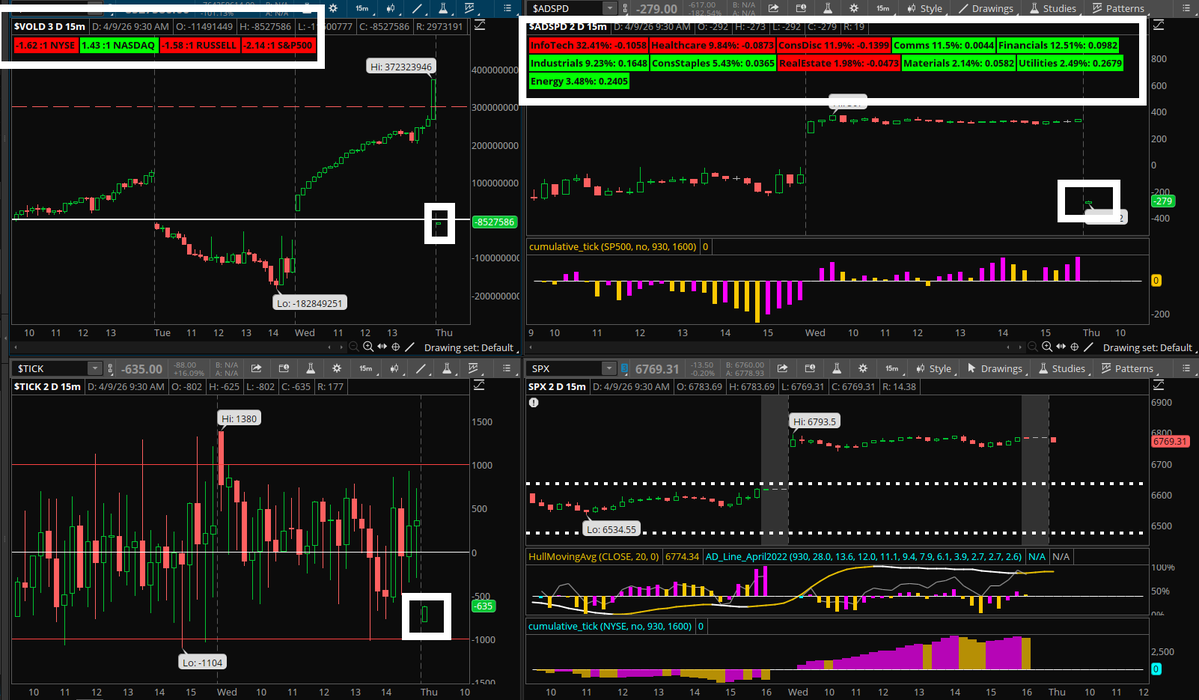Click the Utilities 2.49% sector label

point(1070,63)
